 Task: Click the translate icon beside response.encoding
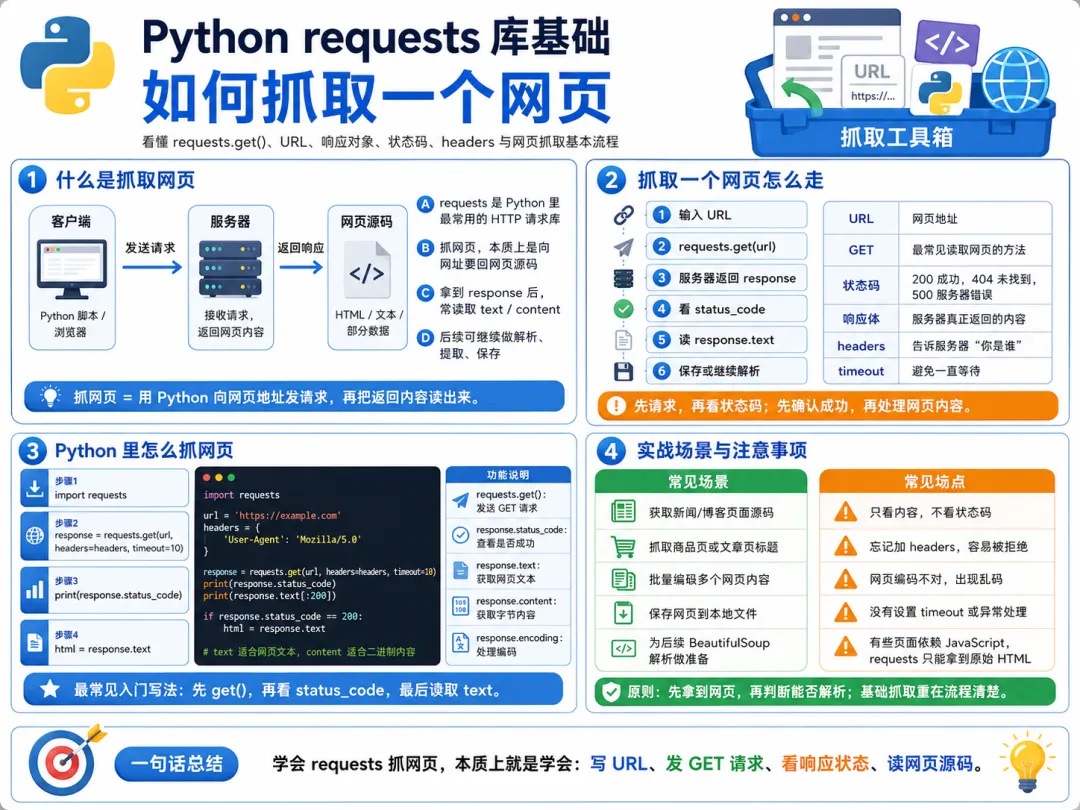[x=460, y=643]
